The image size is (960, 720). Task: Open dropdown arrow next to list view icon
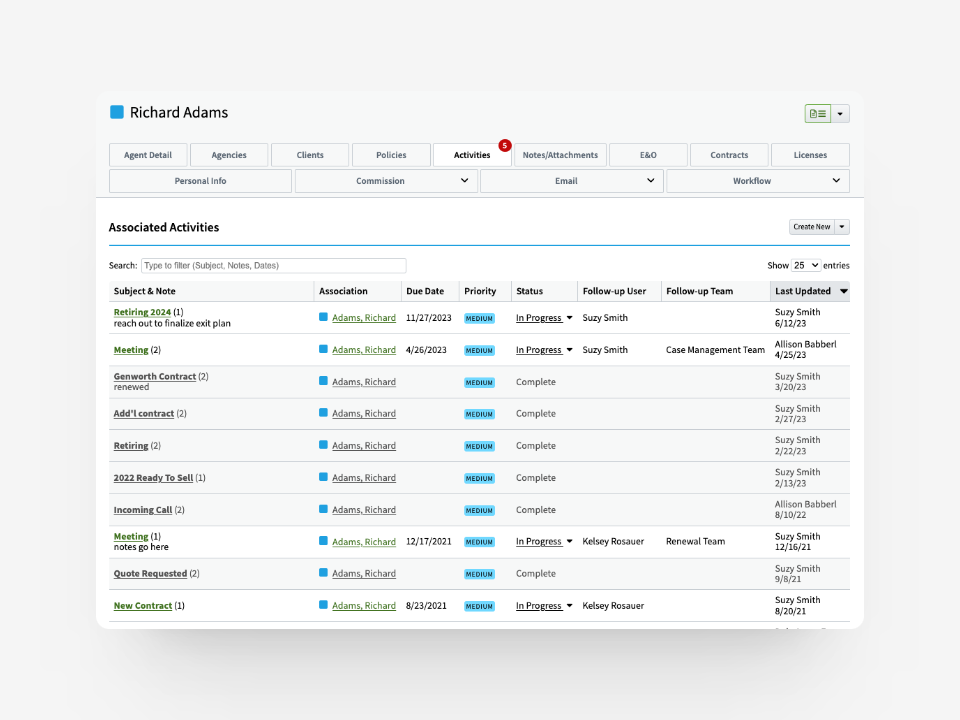[x=840, y=114]
